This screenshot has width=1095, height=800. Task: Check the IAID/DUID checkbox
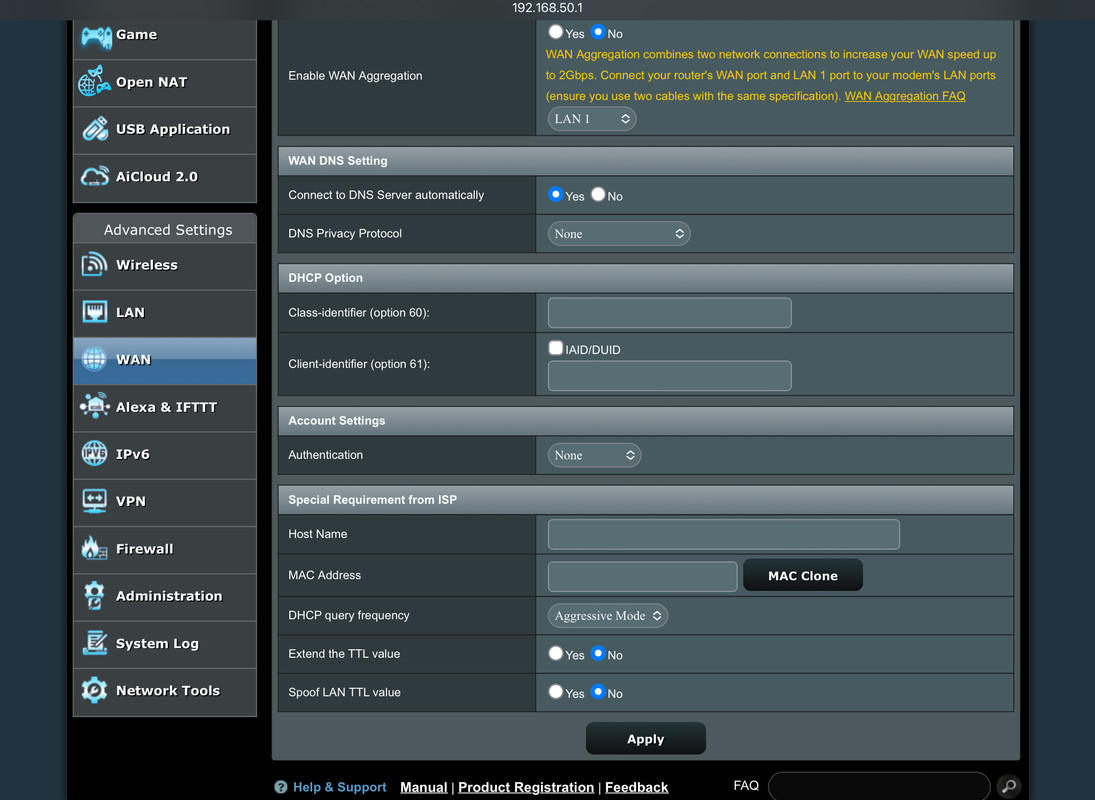click(x=556, y=348)
